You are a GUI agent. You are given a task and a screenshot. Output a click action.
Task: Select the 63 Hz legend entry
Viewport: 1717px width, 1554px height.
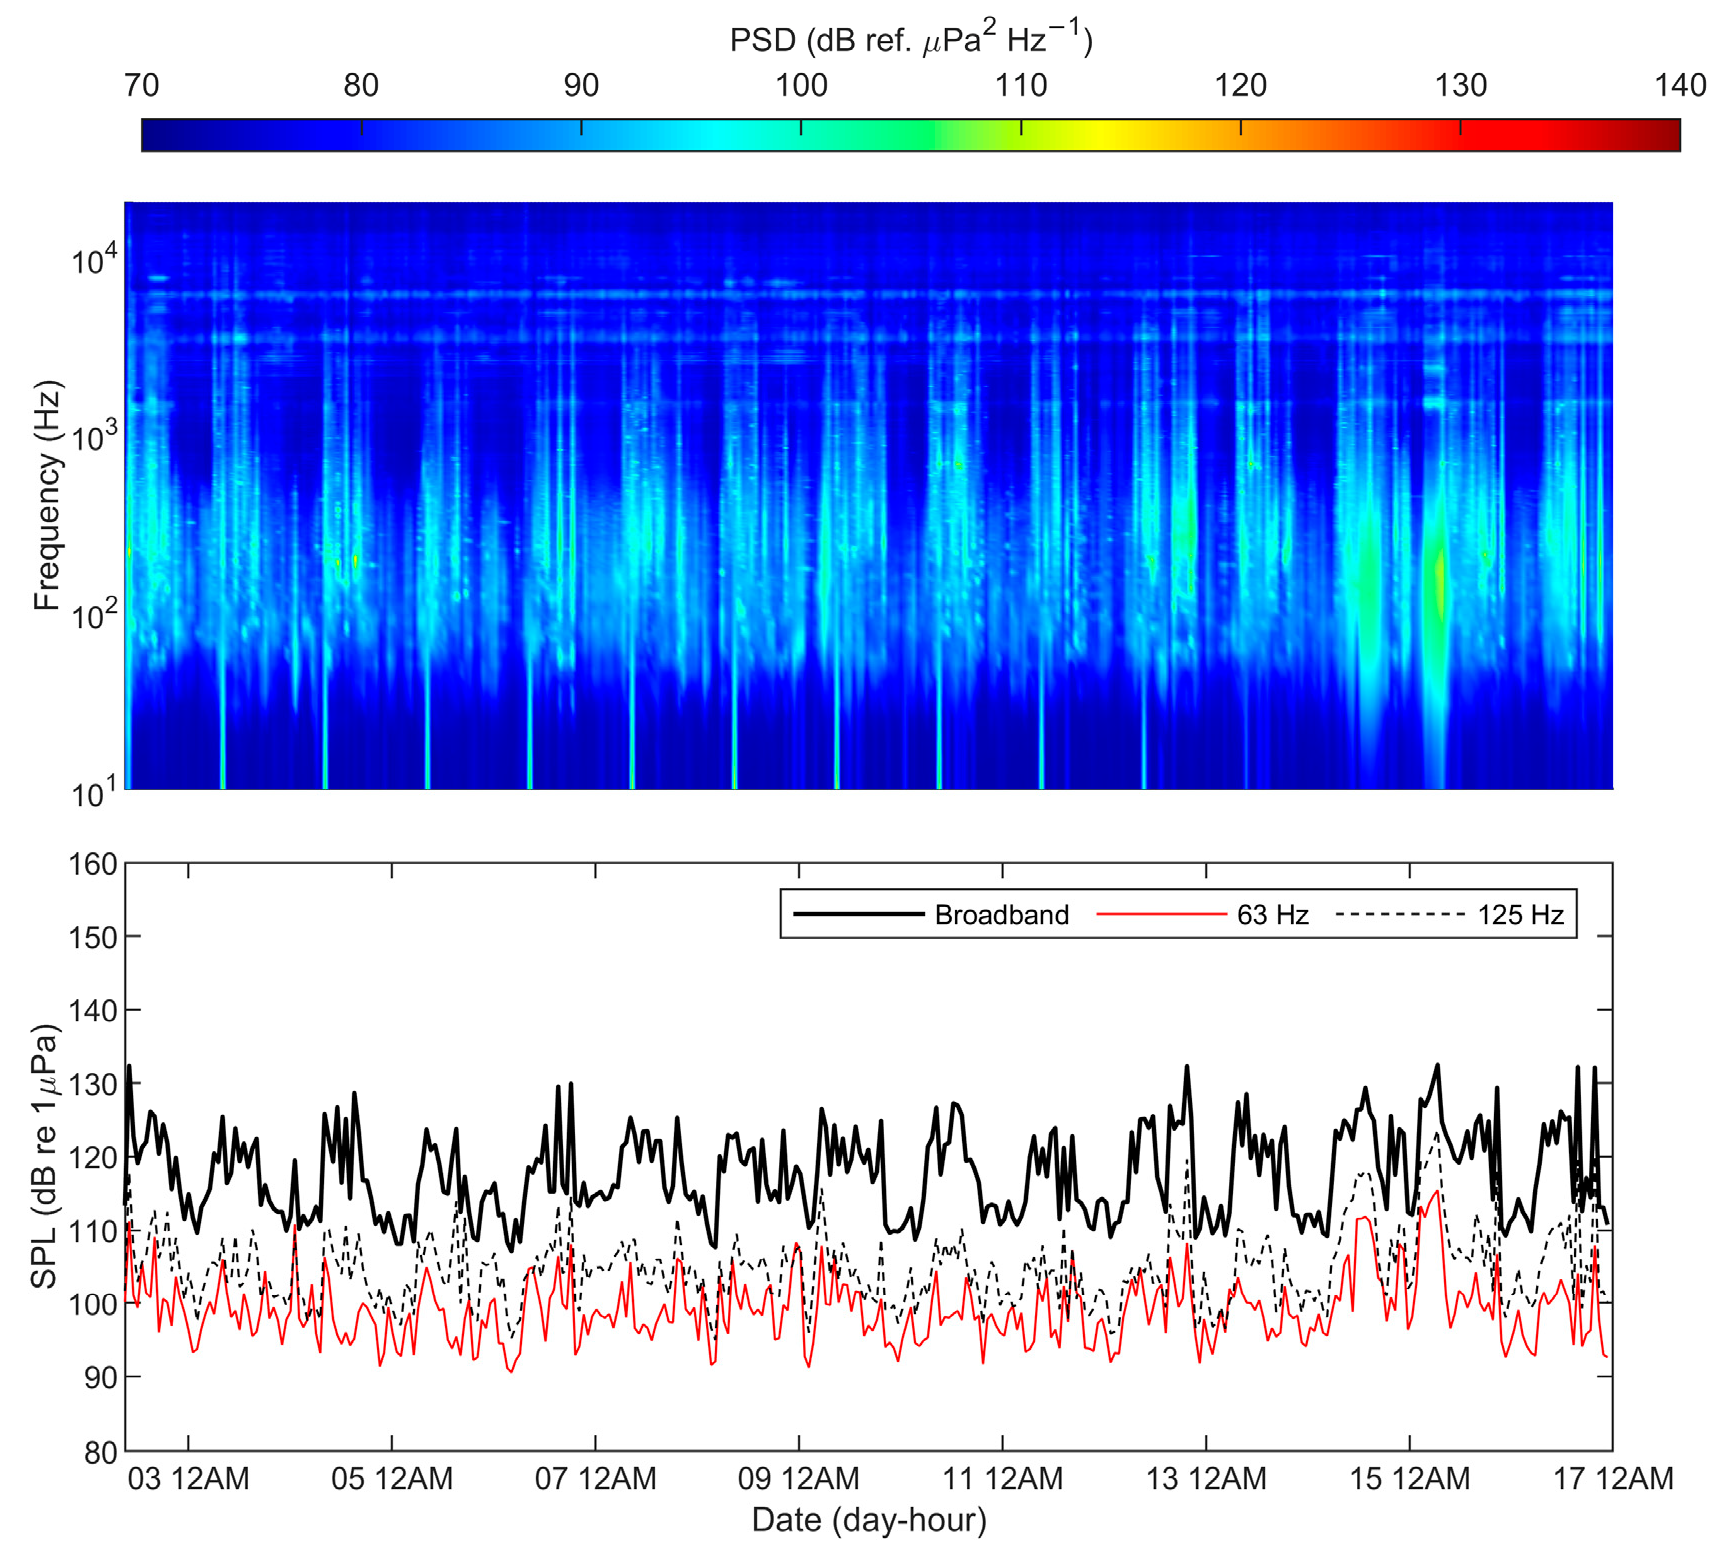click(1272, 915)
